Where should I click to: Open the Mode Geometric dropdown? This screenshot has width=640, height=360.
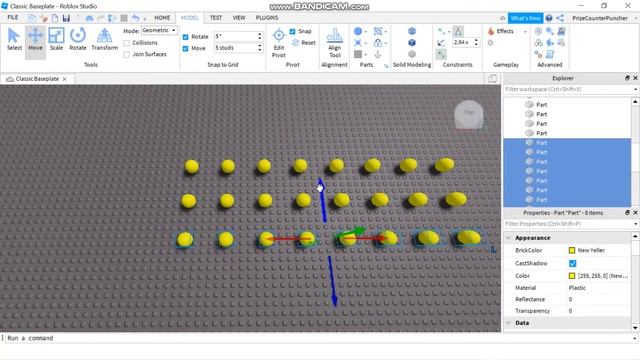159,30
